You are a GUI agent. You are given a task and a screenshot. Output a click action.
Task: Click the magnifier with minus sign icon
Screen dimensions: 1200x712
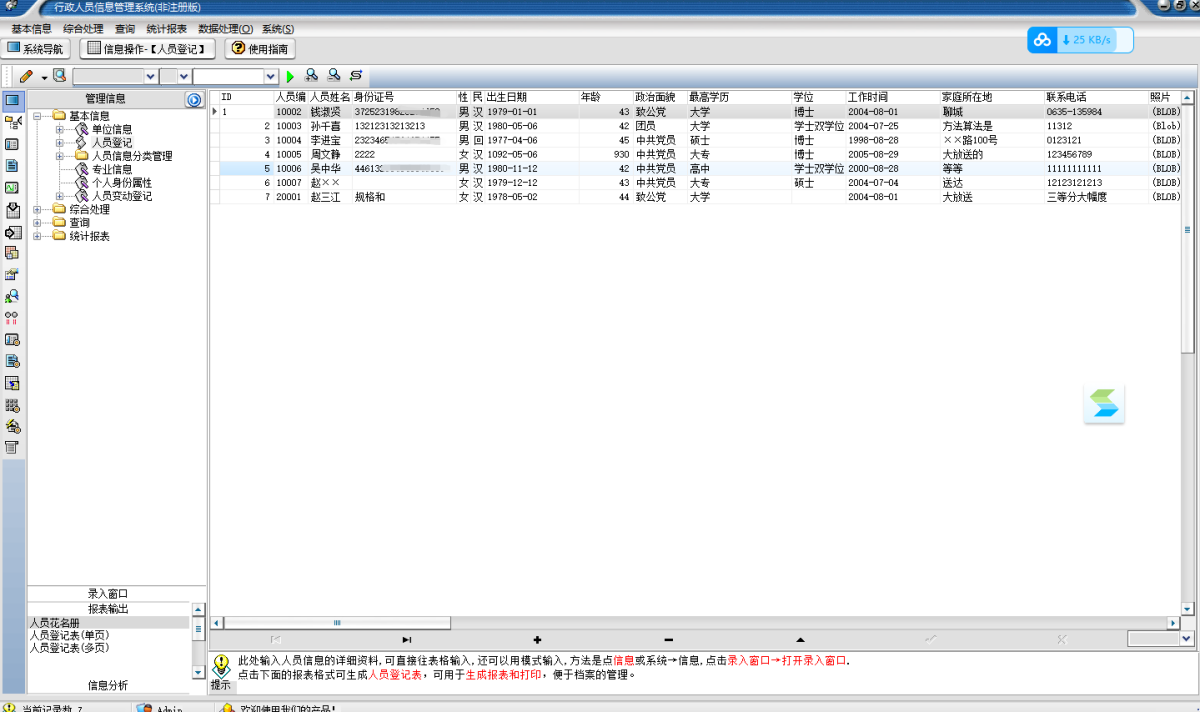pyautogui.click(x=333, y=76)
